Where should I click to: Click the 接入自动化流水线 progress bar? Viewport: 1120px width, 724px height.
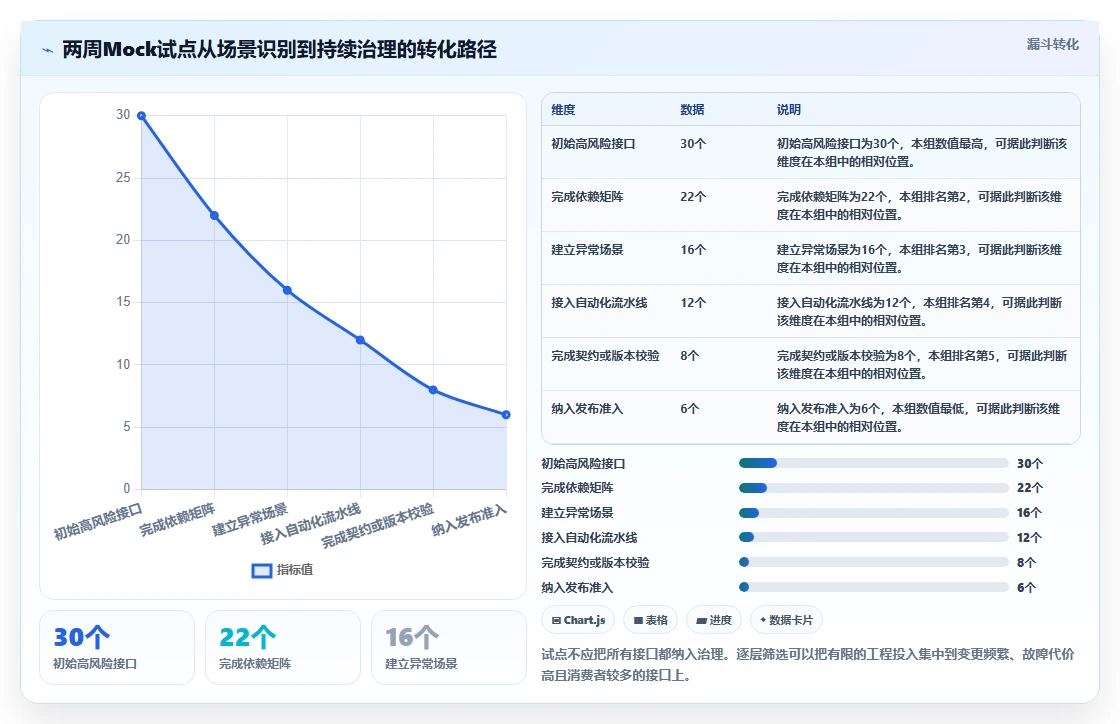[x=873, y=538]
